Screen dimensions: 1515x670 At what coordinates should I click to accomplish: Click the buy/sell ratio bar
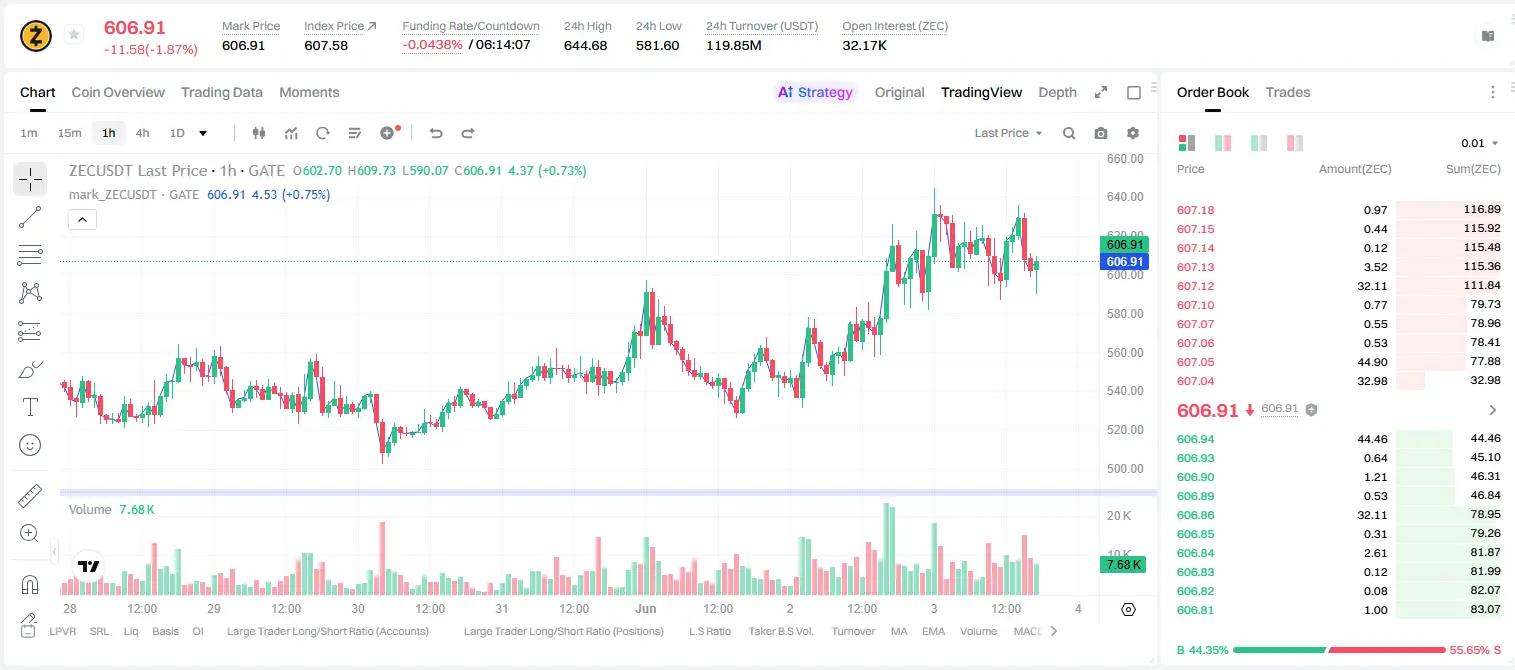click(1339, 650)
